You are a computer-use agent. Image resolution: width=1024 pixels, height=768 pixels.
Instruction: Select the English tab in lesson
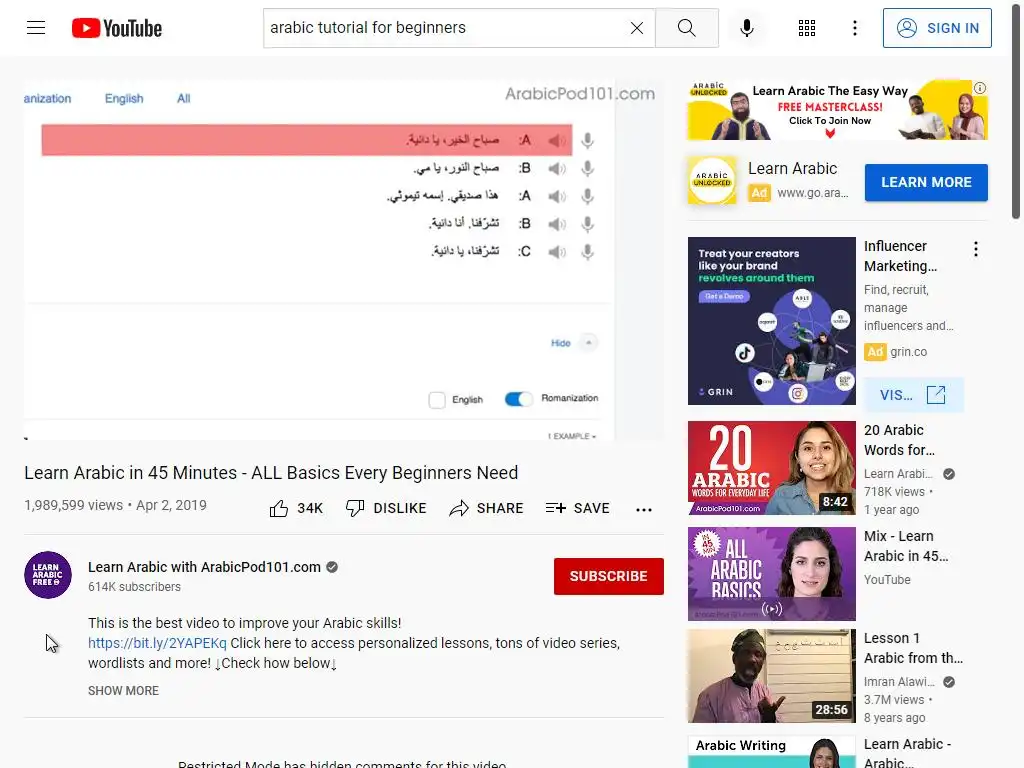pyautogui.click(x=124, y=99)
